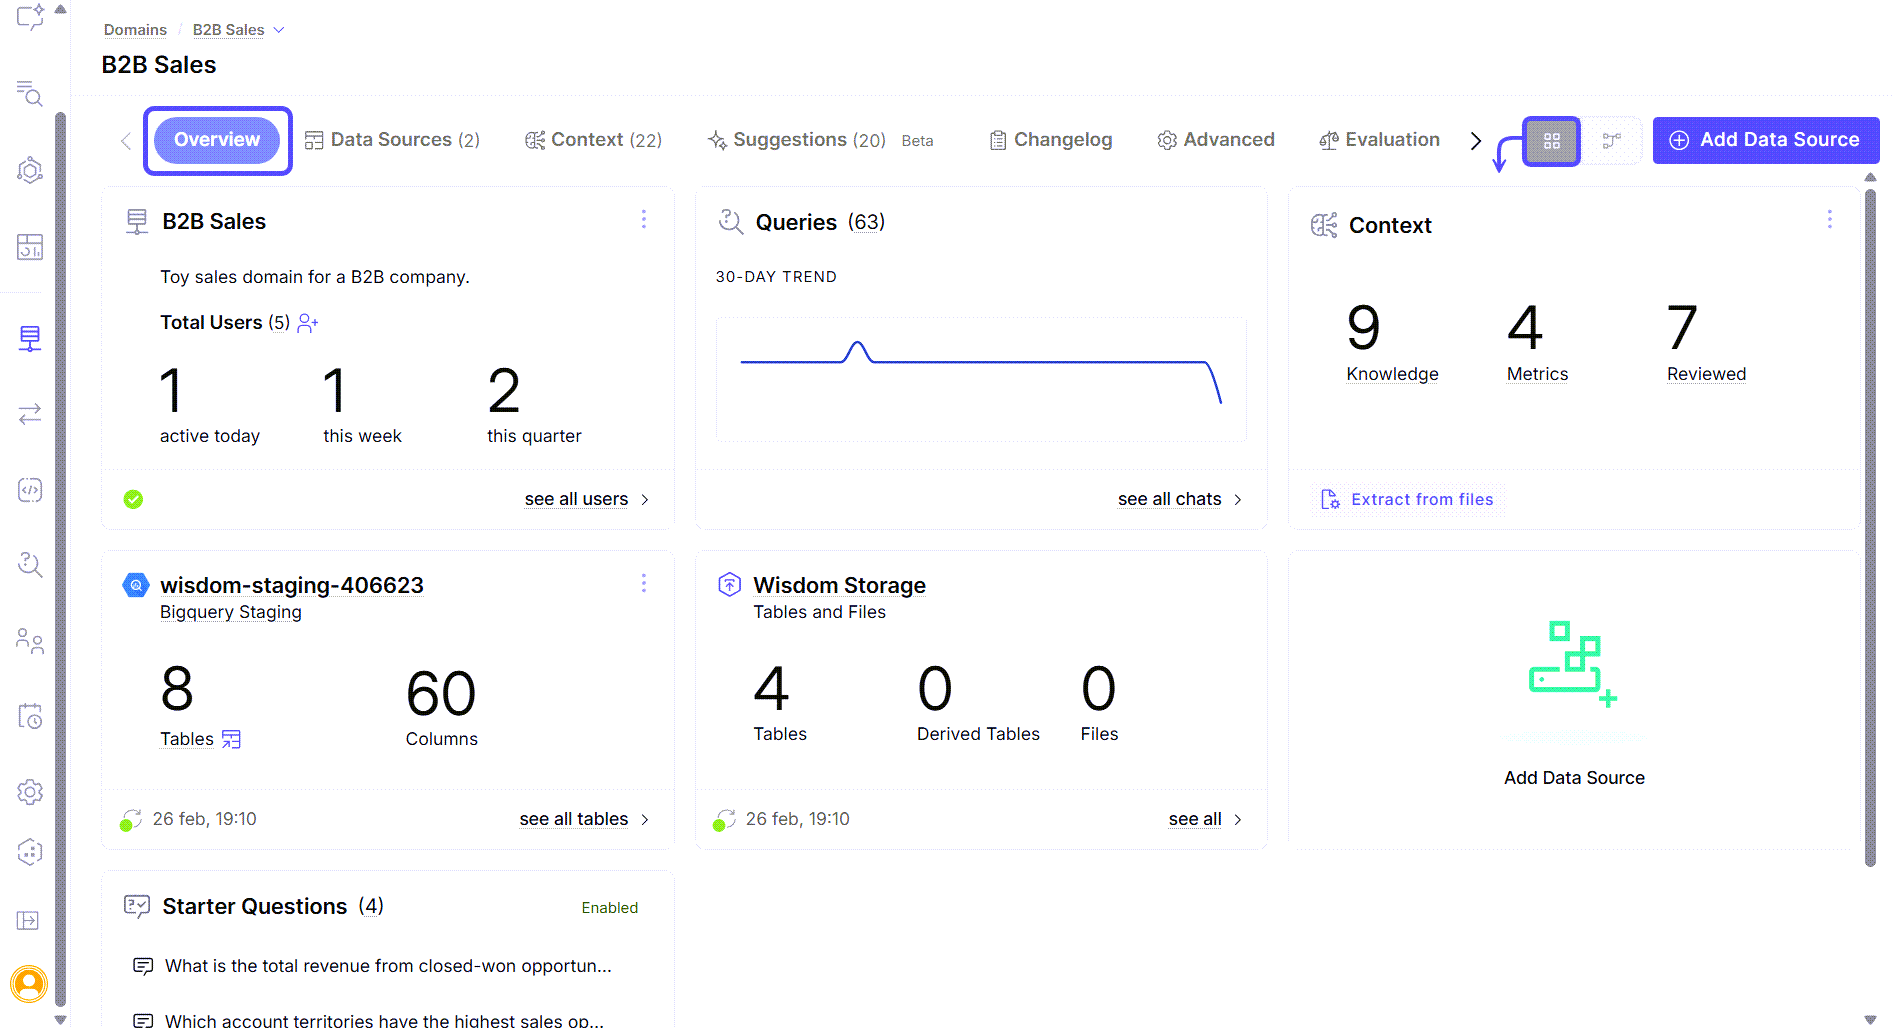Viewport: 1895px width, 1028px height.
Task: Select the users management icon in sidebar
Action: click(x=30, y=641)
